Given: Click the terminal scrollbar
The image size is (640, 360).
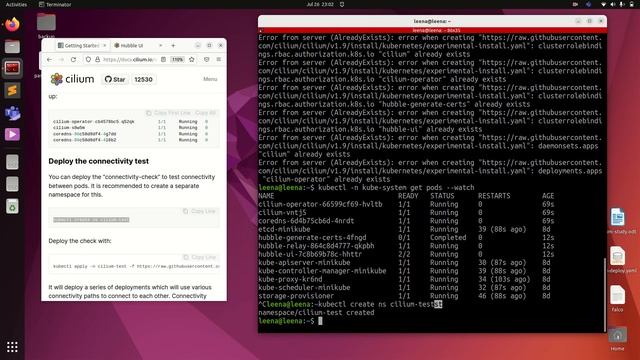Looking at the screenshot, I should (604, 295).
